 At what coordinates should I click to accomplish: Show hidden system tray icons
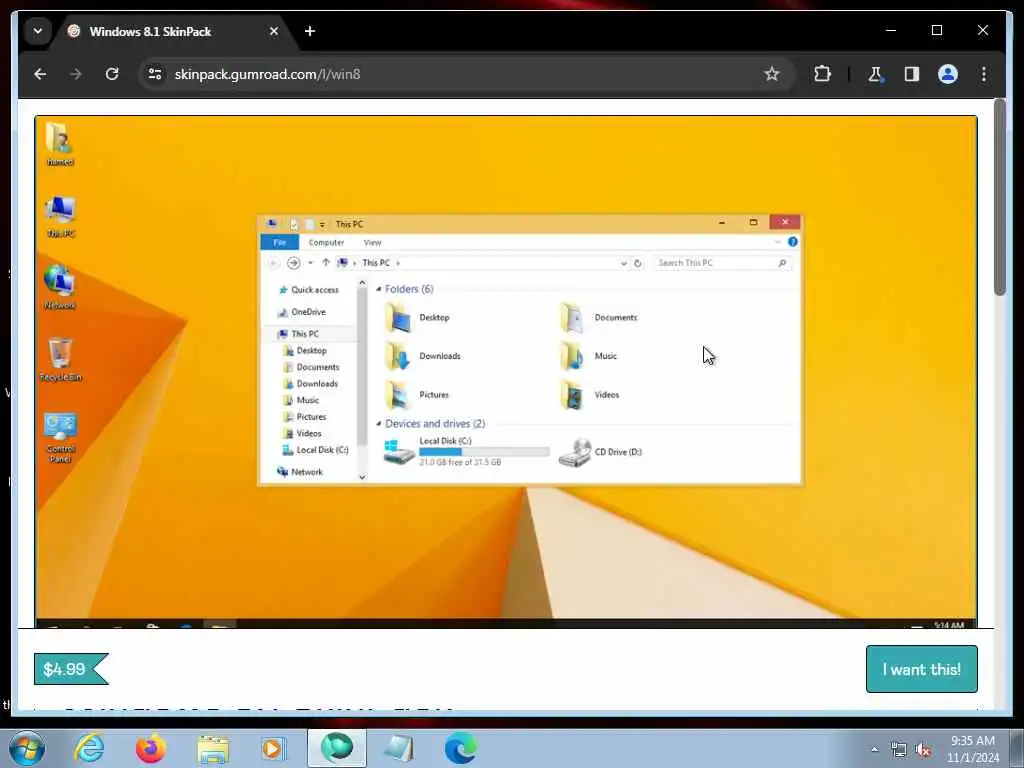click(874, 750)
